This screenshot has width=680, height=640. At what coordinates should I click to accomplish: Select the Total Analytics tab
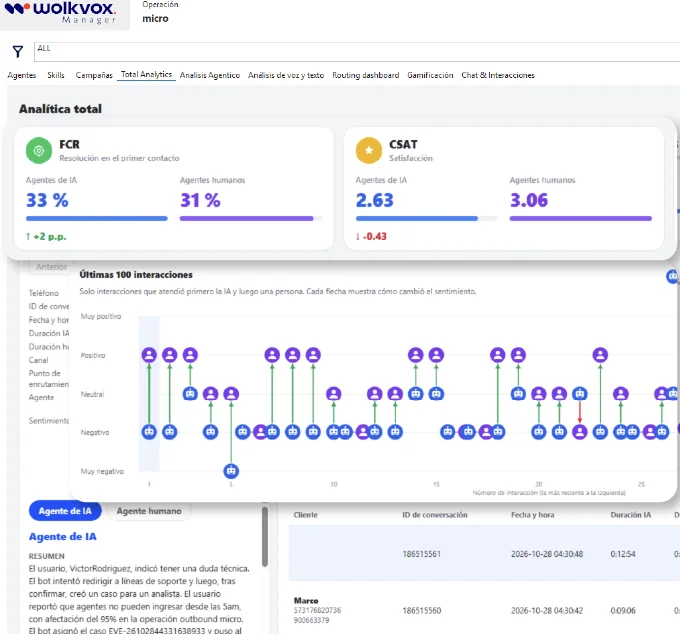point(146,74)
